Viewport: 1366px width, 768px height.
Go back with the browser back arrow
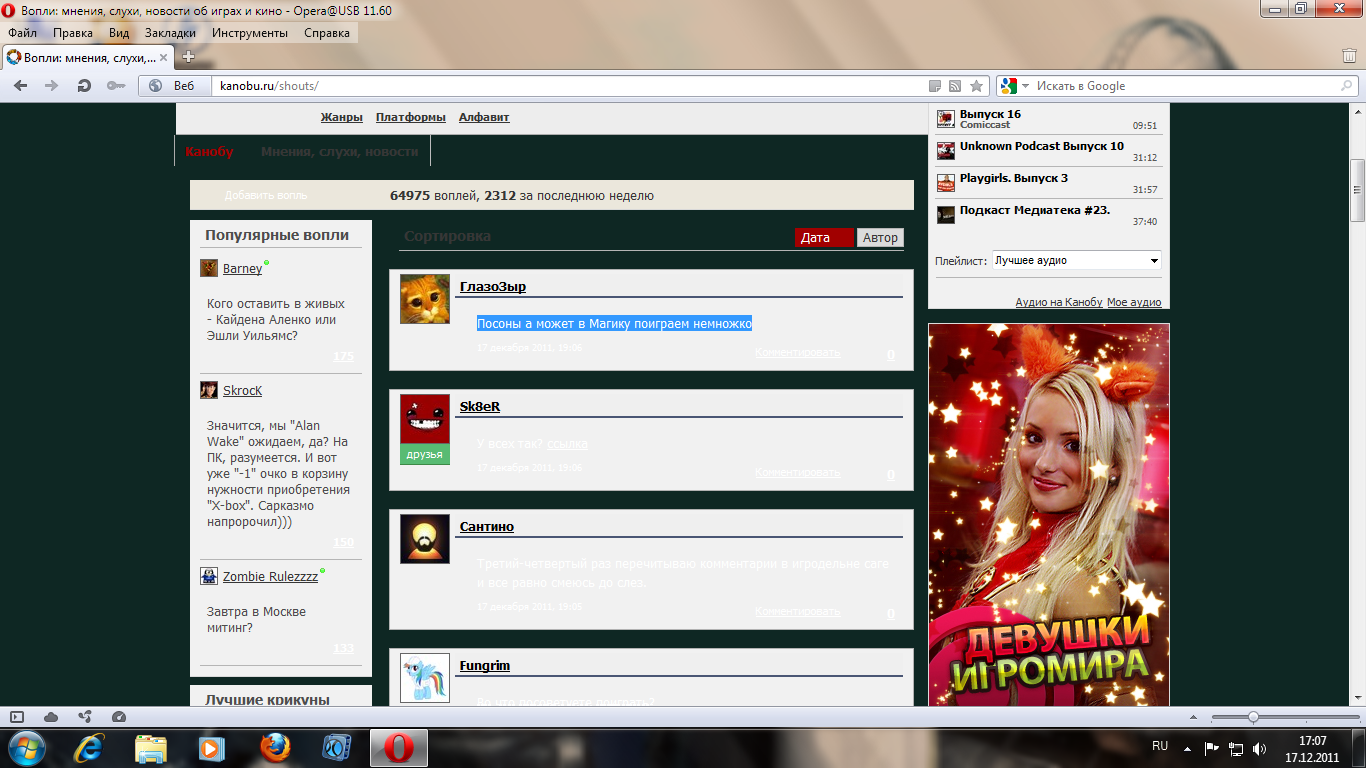click(x=20, y=86)
